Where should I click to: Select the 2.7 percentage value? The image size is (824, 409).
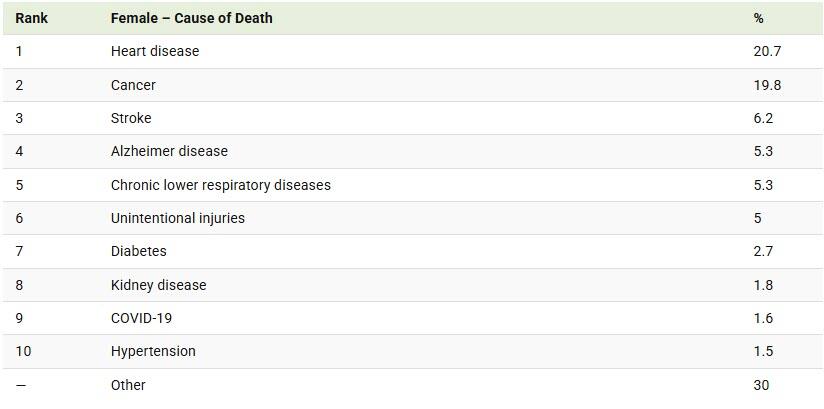[x=763, y=251]
